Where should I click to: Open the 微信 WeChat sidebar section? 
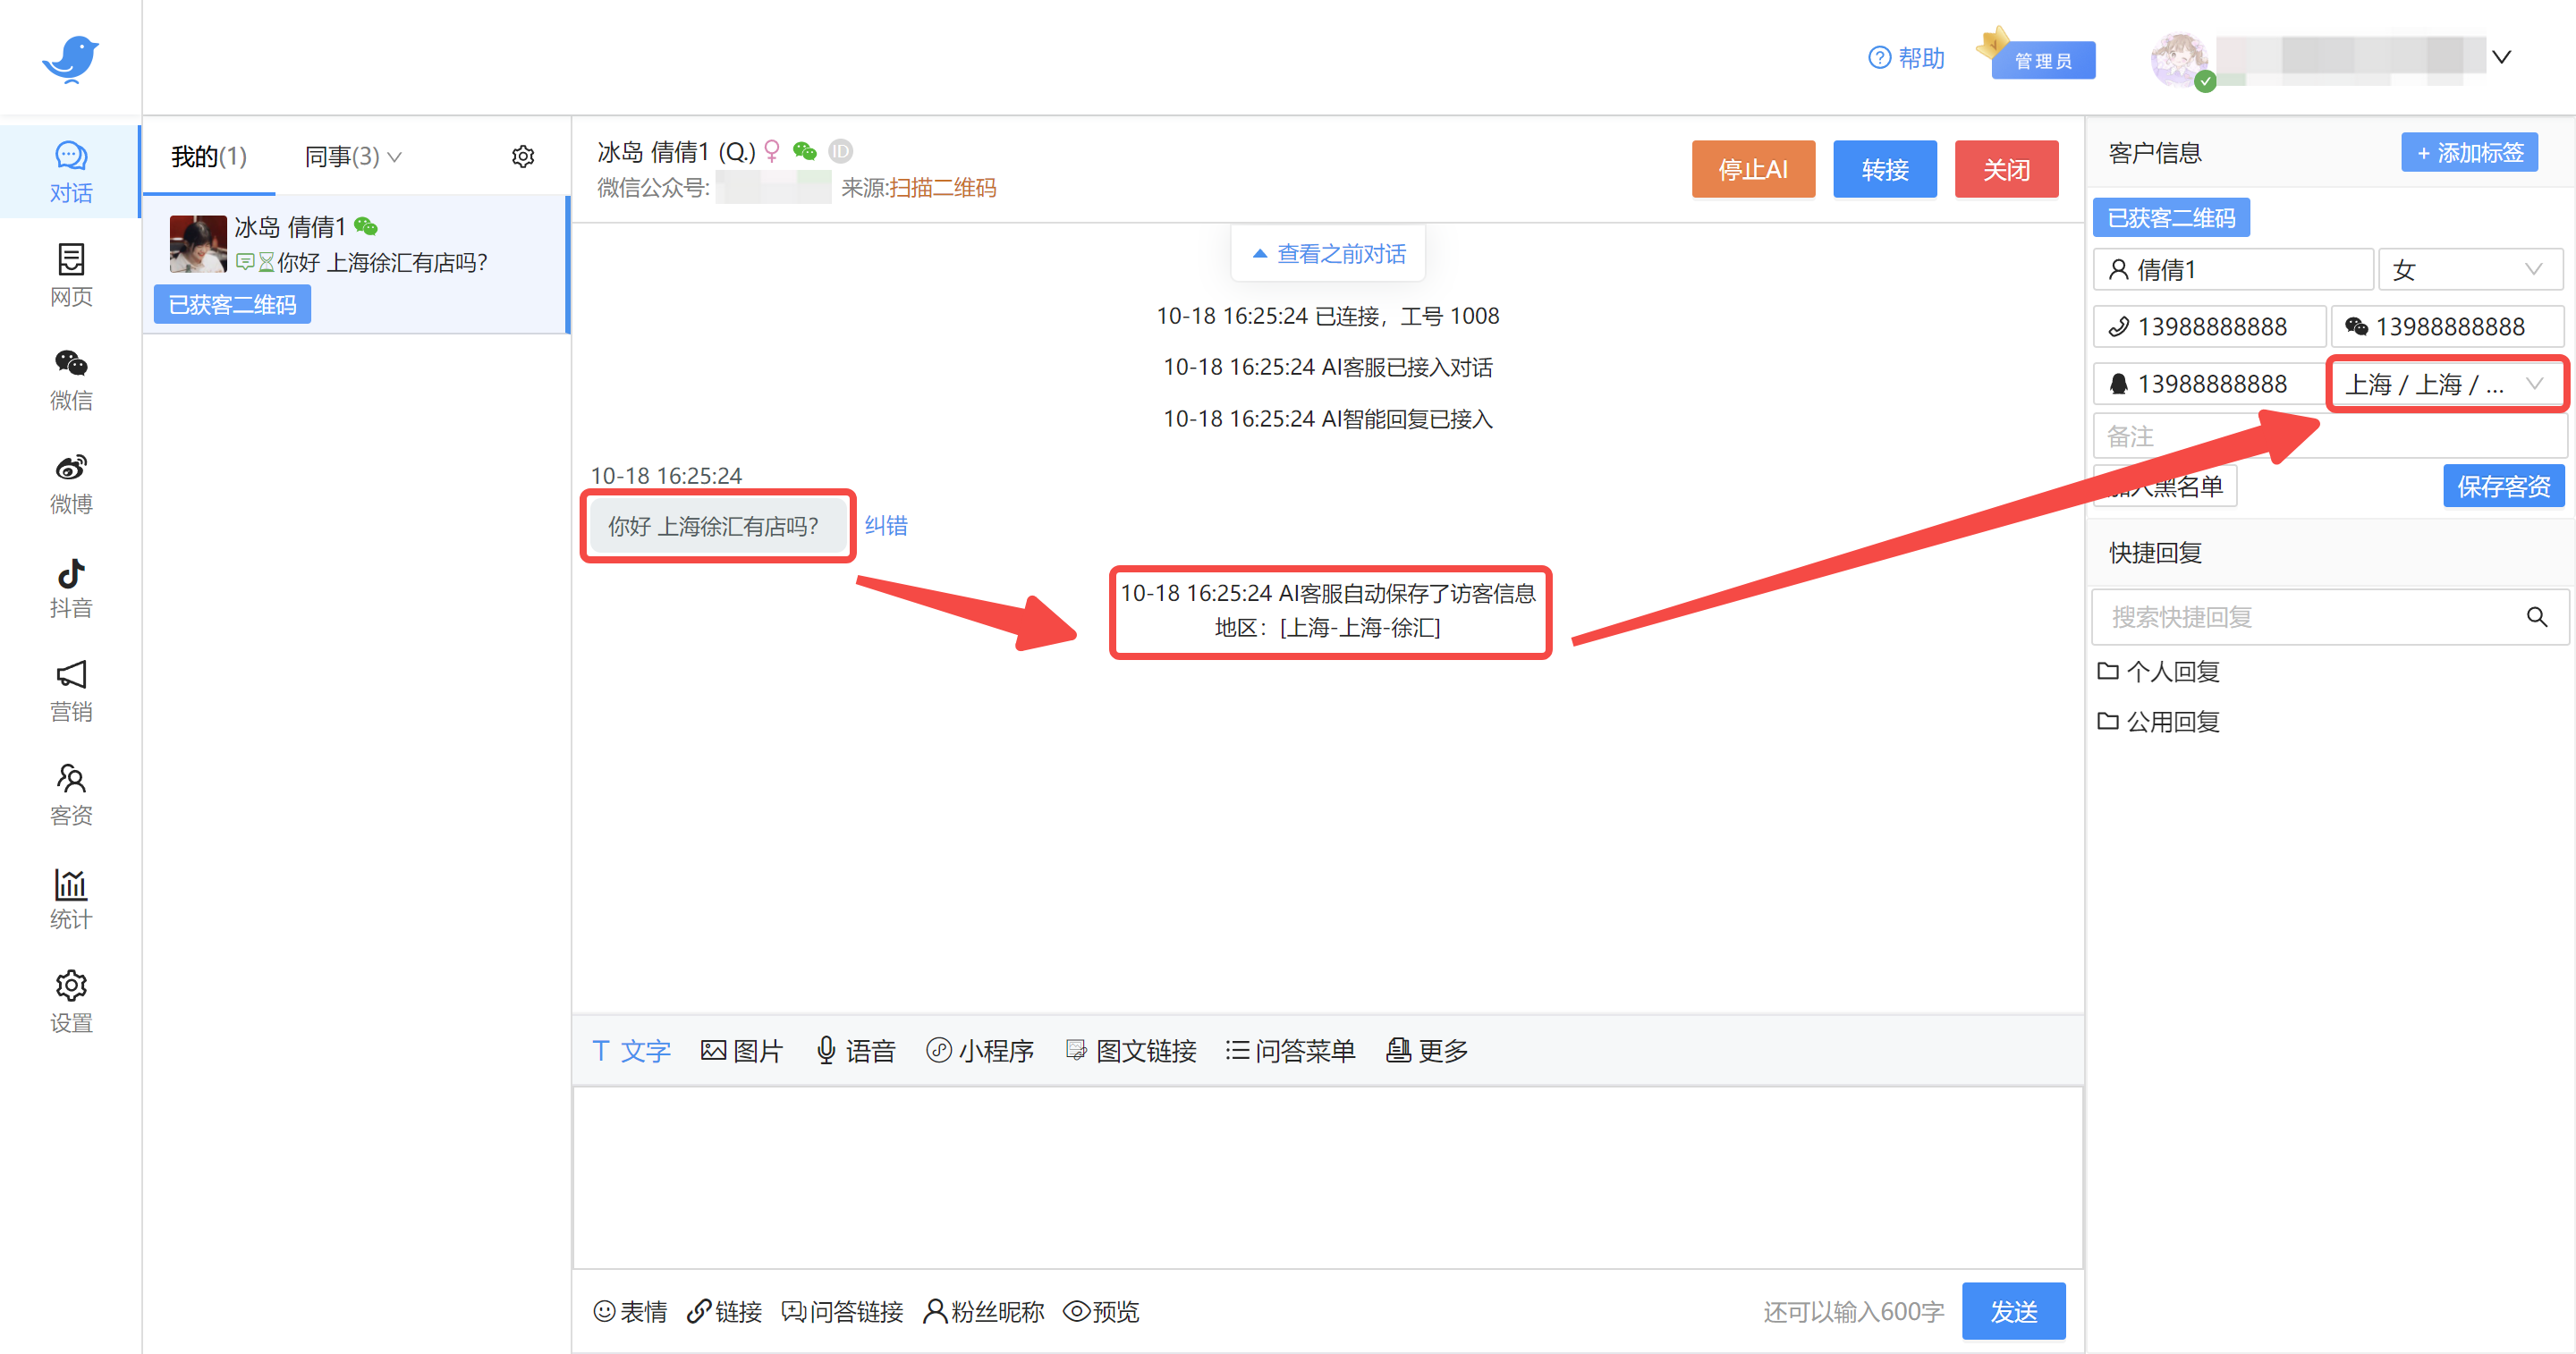pos(70,380)
